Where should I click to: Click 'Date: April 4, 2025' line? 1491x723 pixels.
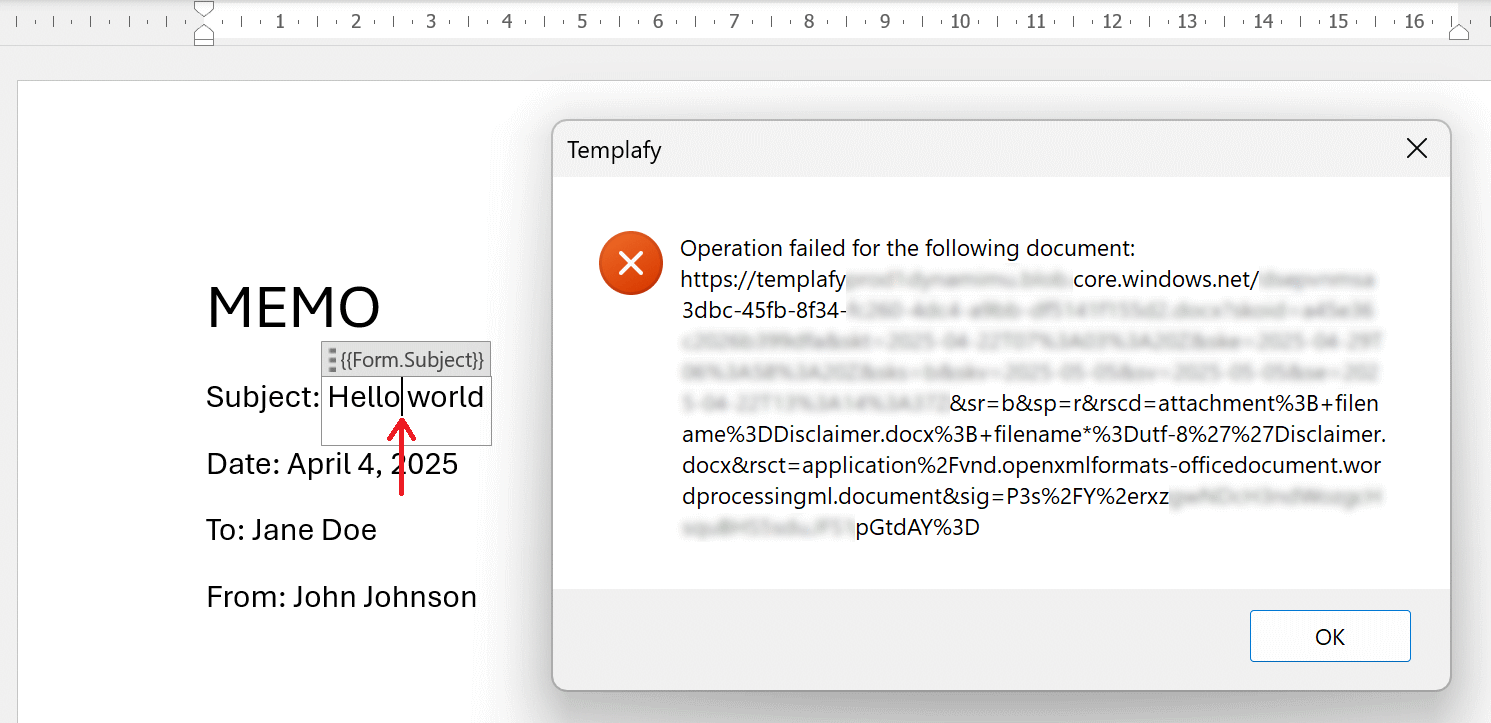tap(332, 464)
